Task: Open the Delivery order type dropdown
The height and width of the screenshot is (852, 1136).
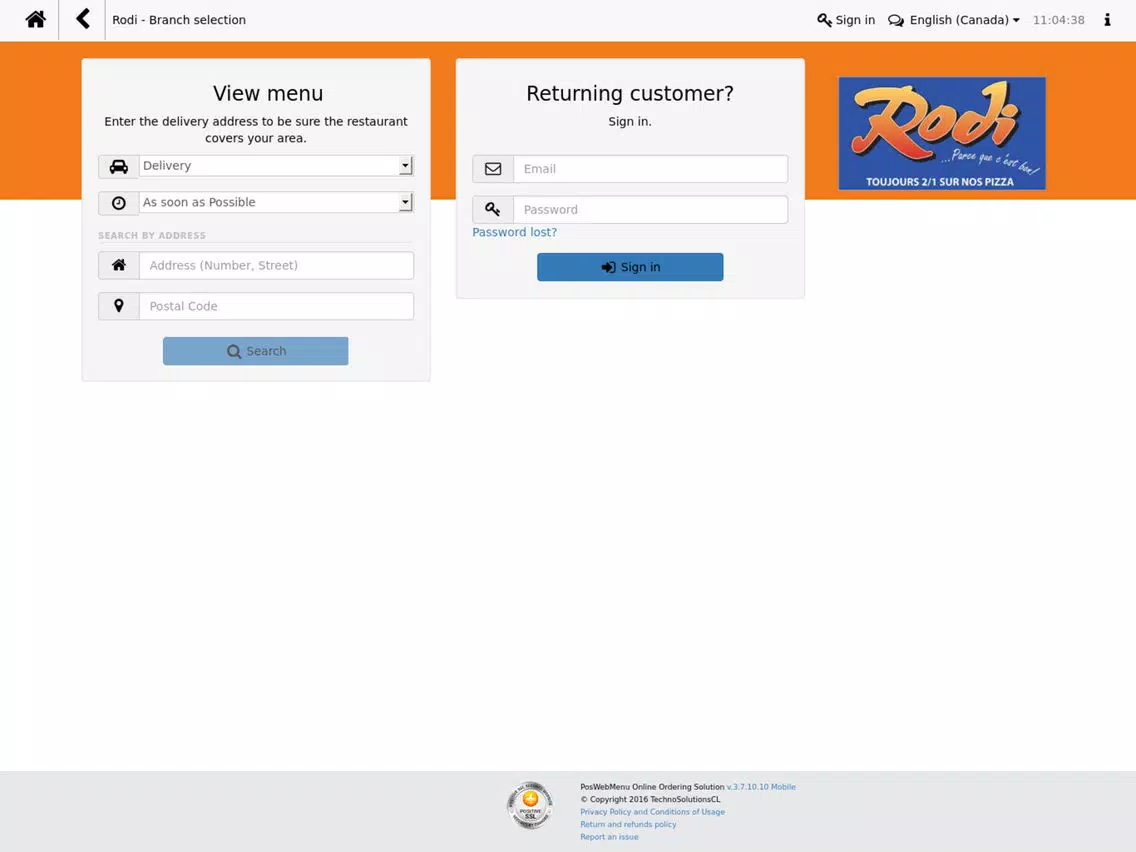Action: point(276,166)
